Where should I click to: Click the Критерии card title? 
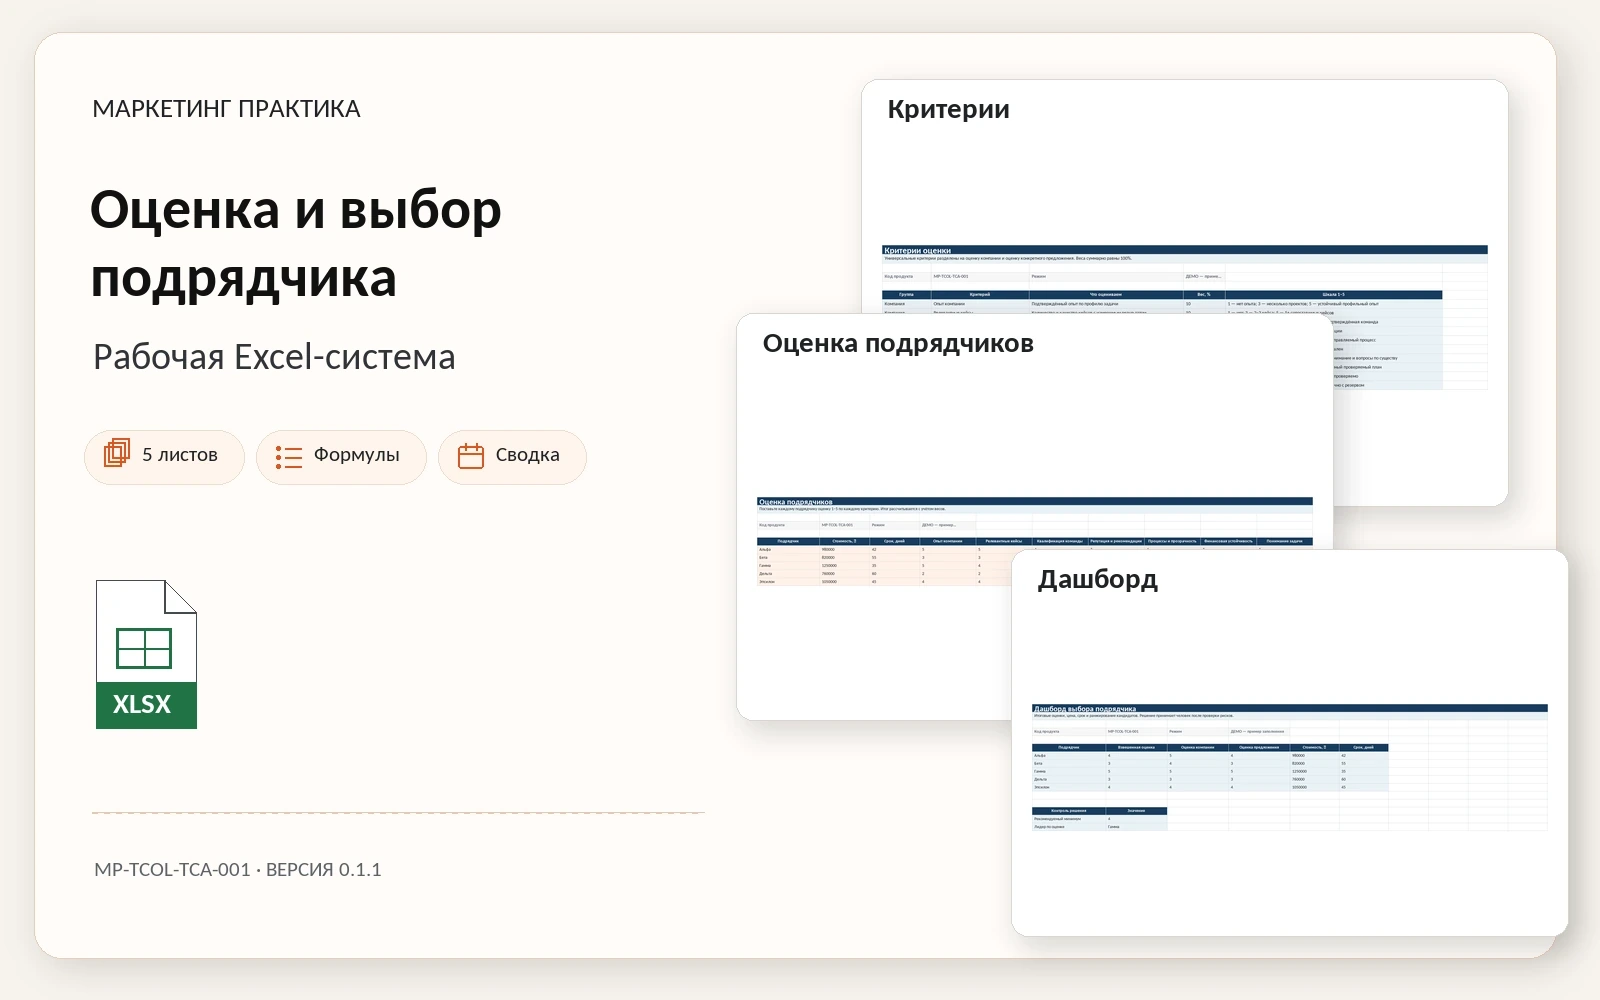[x=948, y=109]
